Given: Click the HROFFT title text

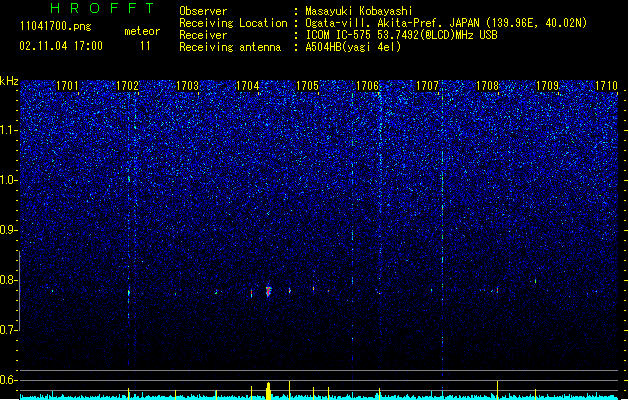Looking at the screenshot, I should 103,8.
